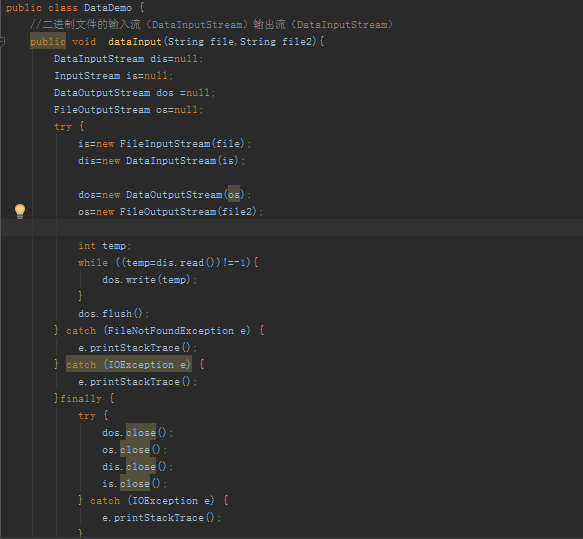This screenshot has width=583, height=539.
Task: Click the line InputStream is=null
Action: pyautogui.click(x=114, y=76)
